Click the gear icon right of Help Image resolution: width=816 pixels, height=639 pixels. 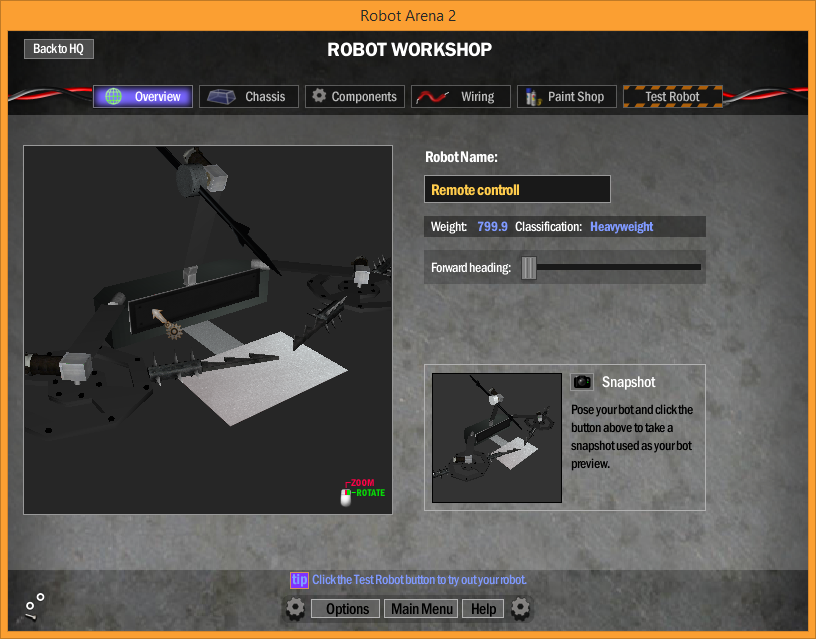[520, 608]
